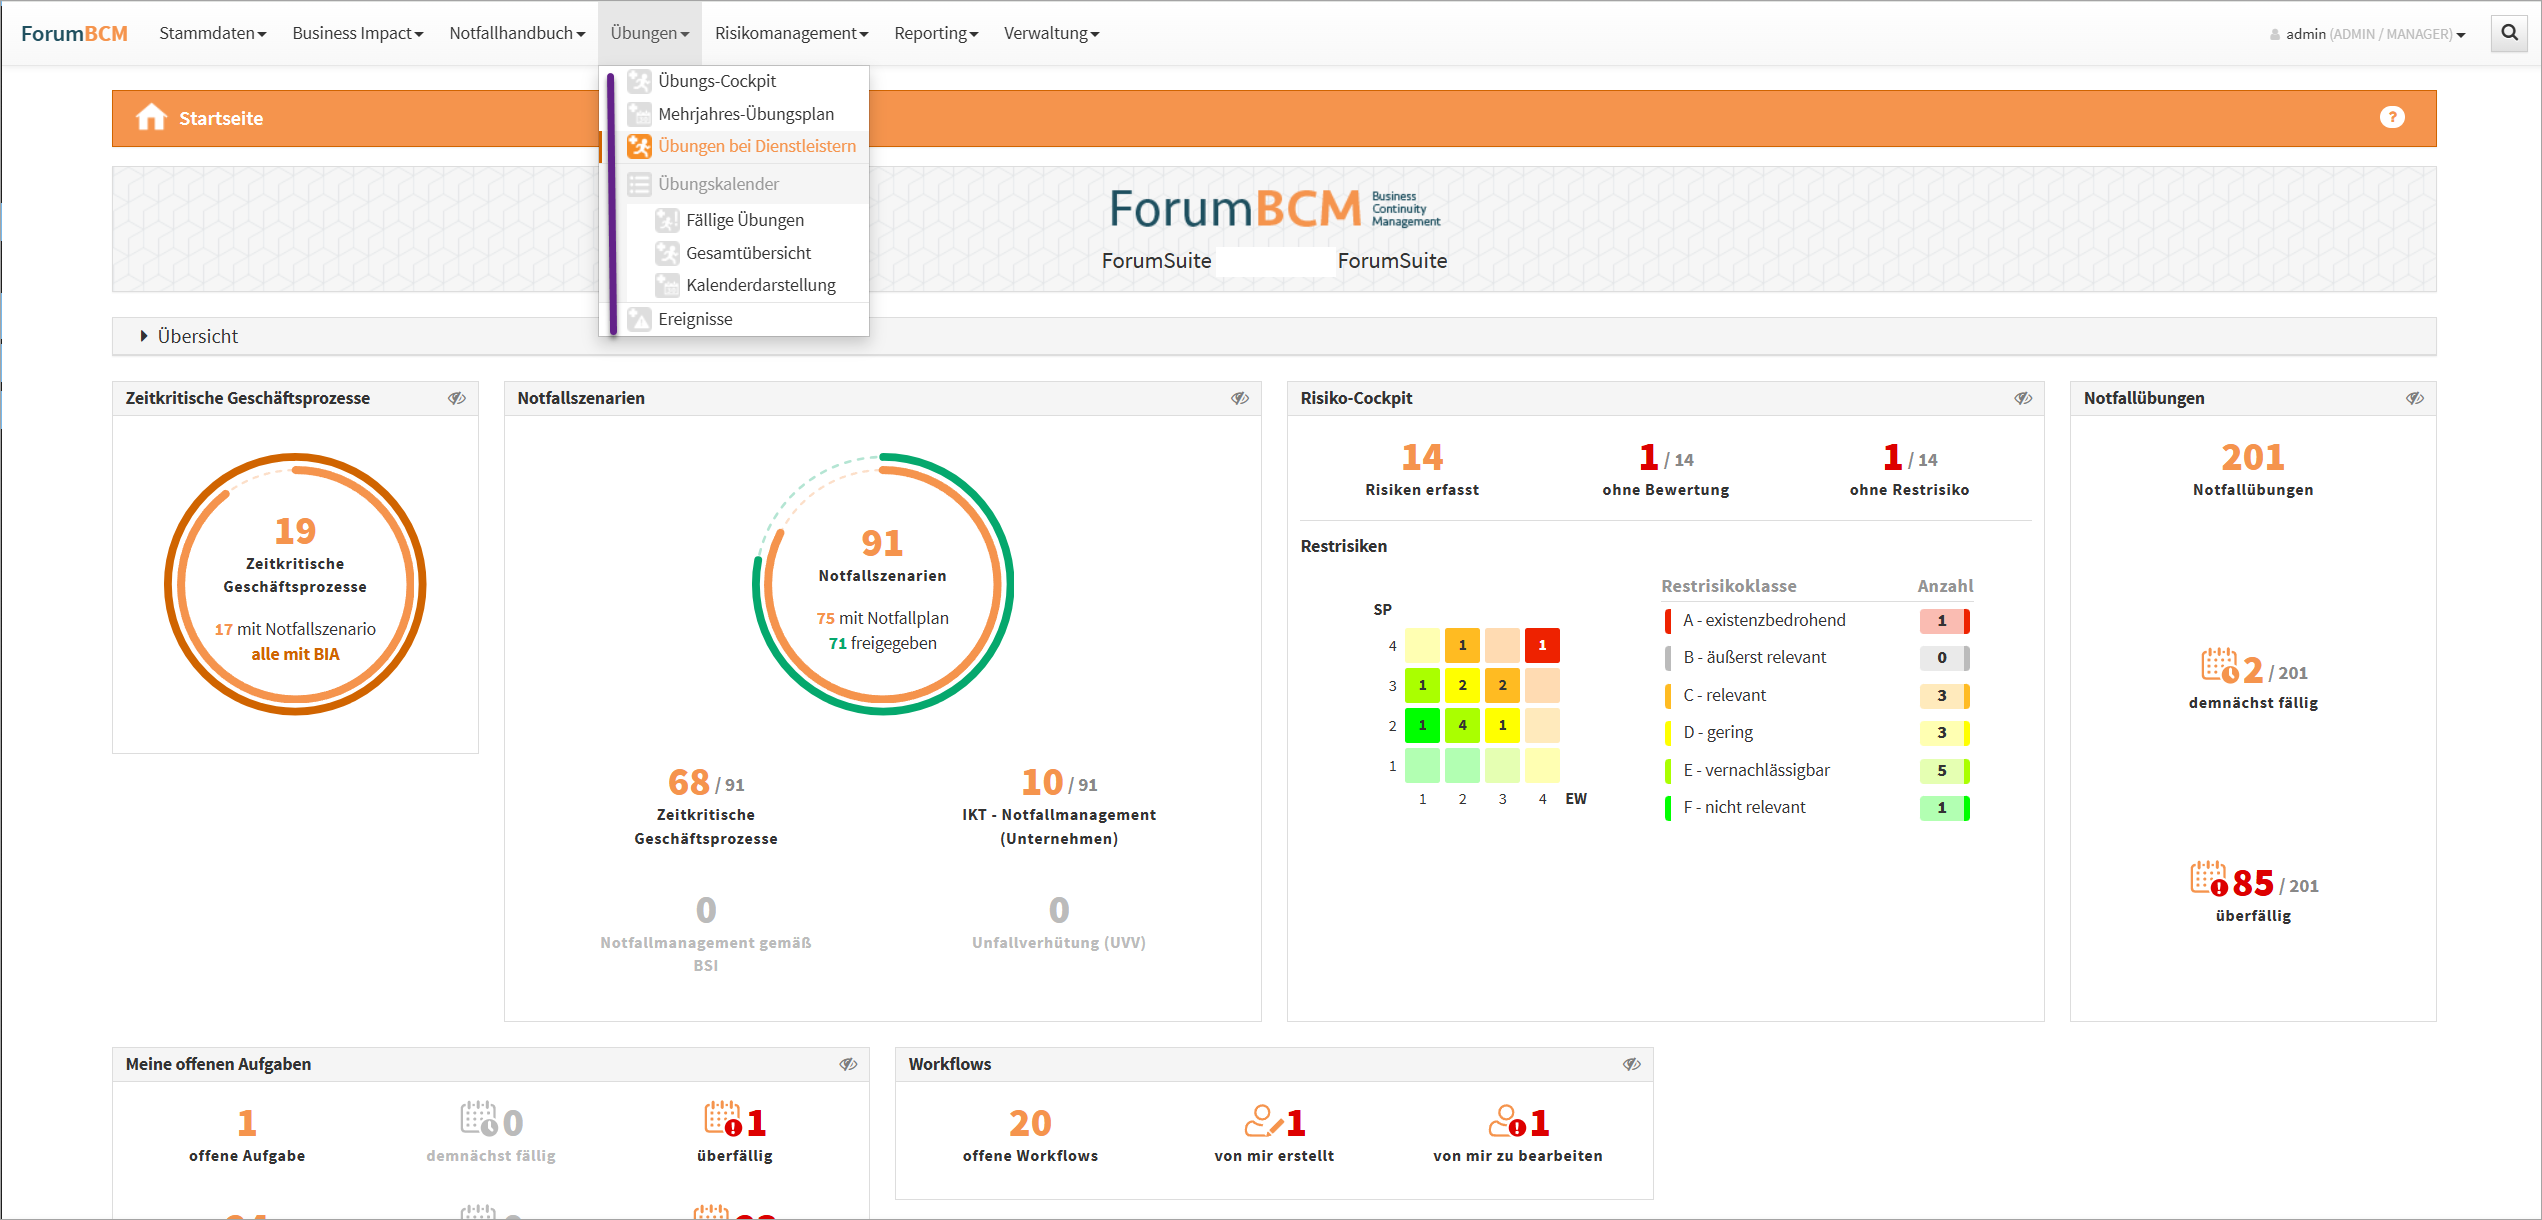Click the demnächst fällig calendar icon in Notfallübungen
This screenshot has height=1220, width=2542.
(2219, 666)
